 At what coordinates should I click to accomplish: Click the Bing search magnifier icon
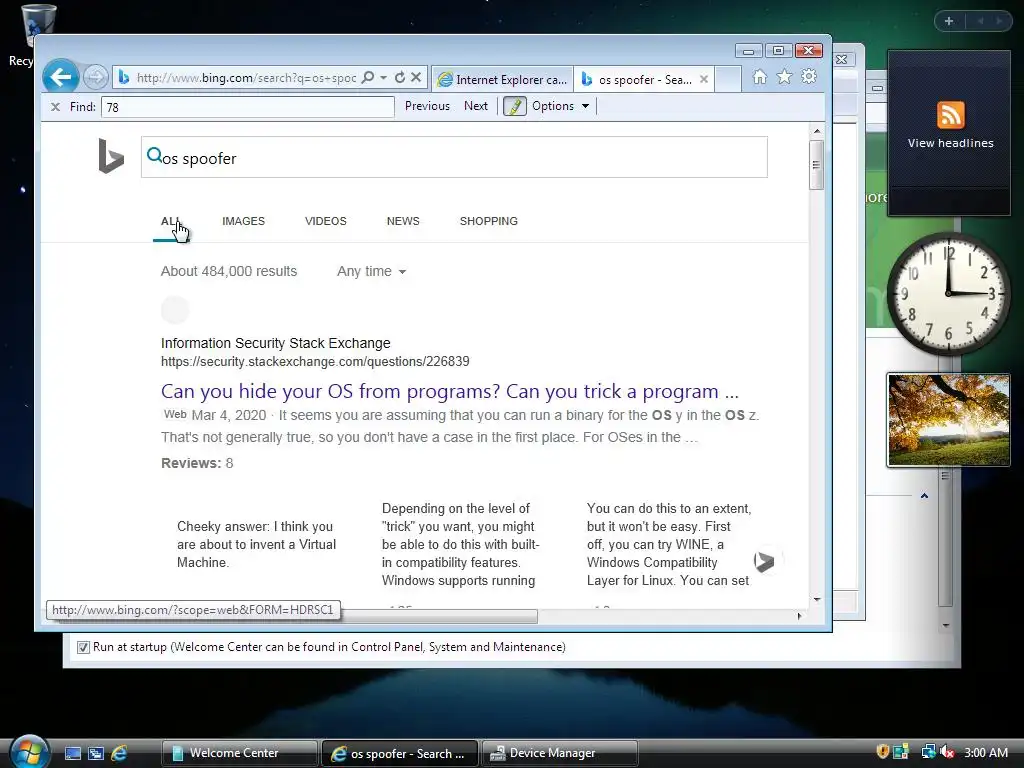pyautogui.click(x=154, y=155)
